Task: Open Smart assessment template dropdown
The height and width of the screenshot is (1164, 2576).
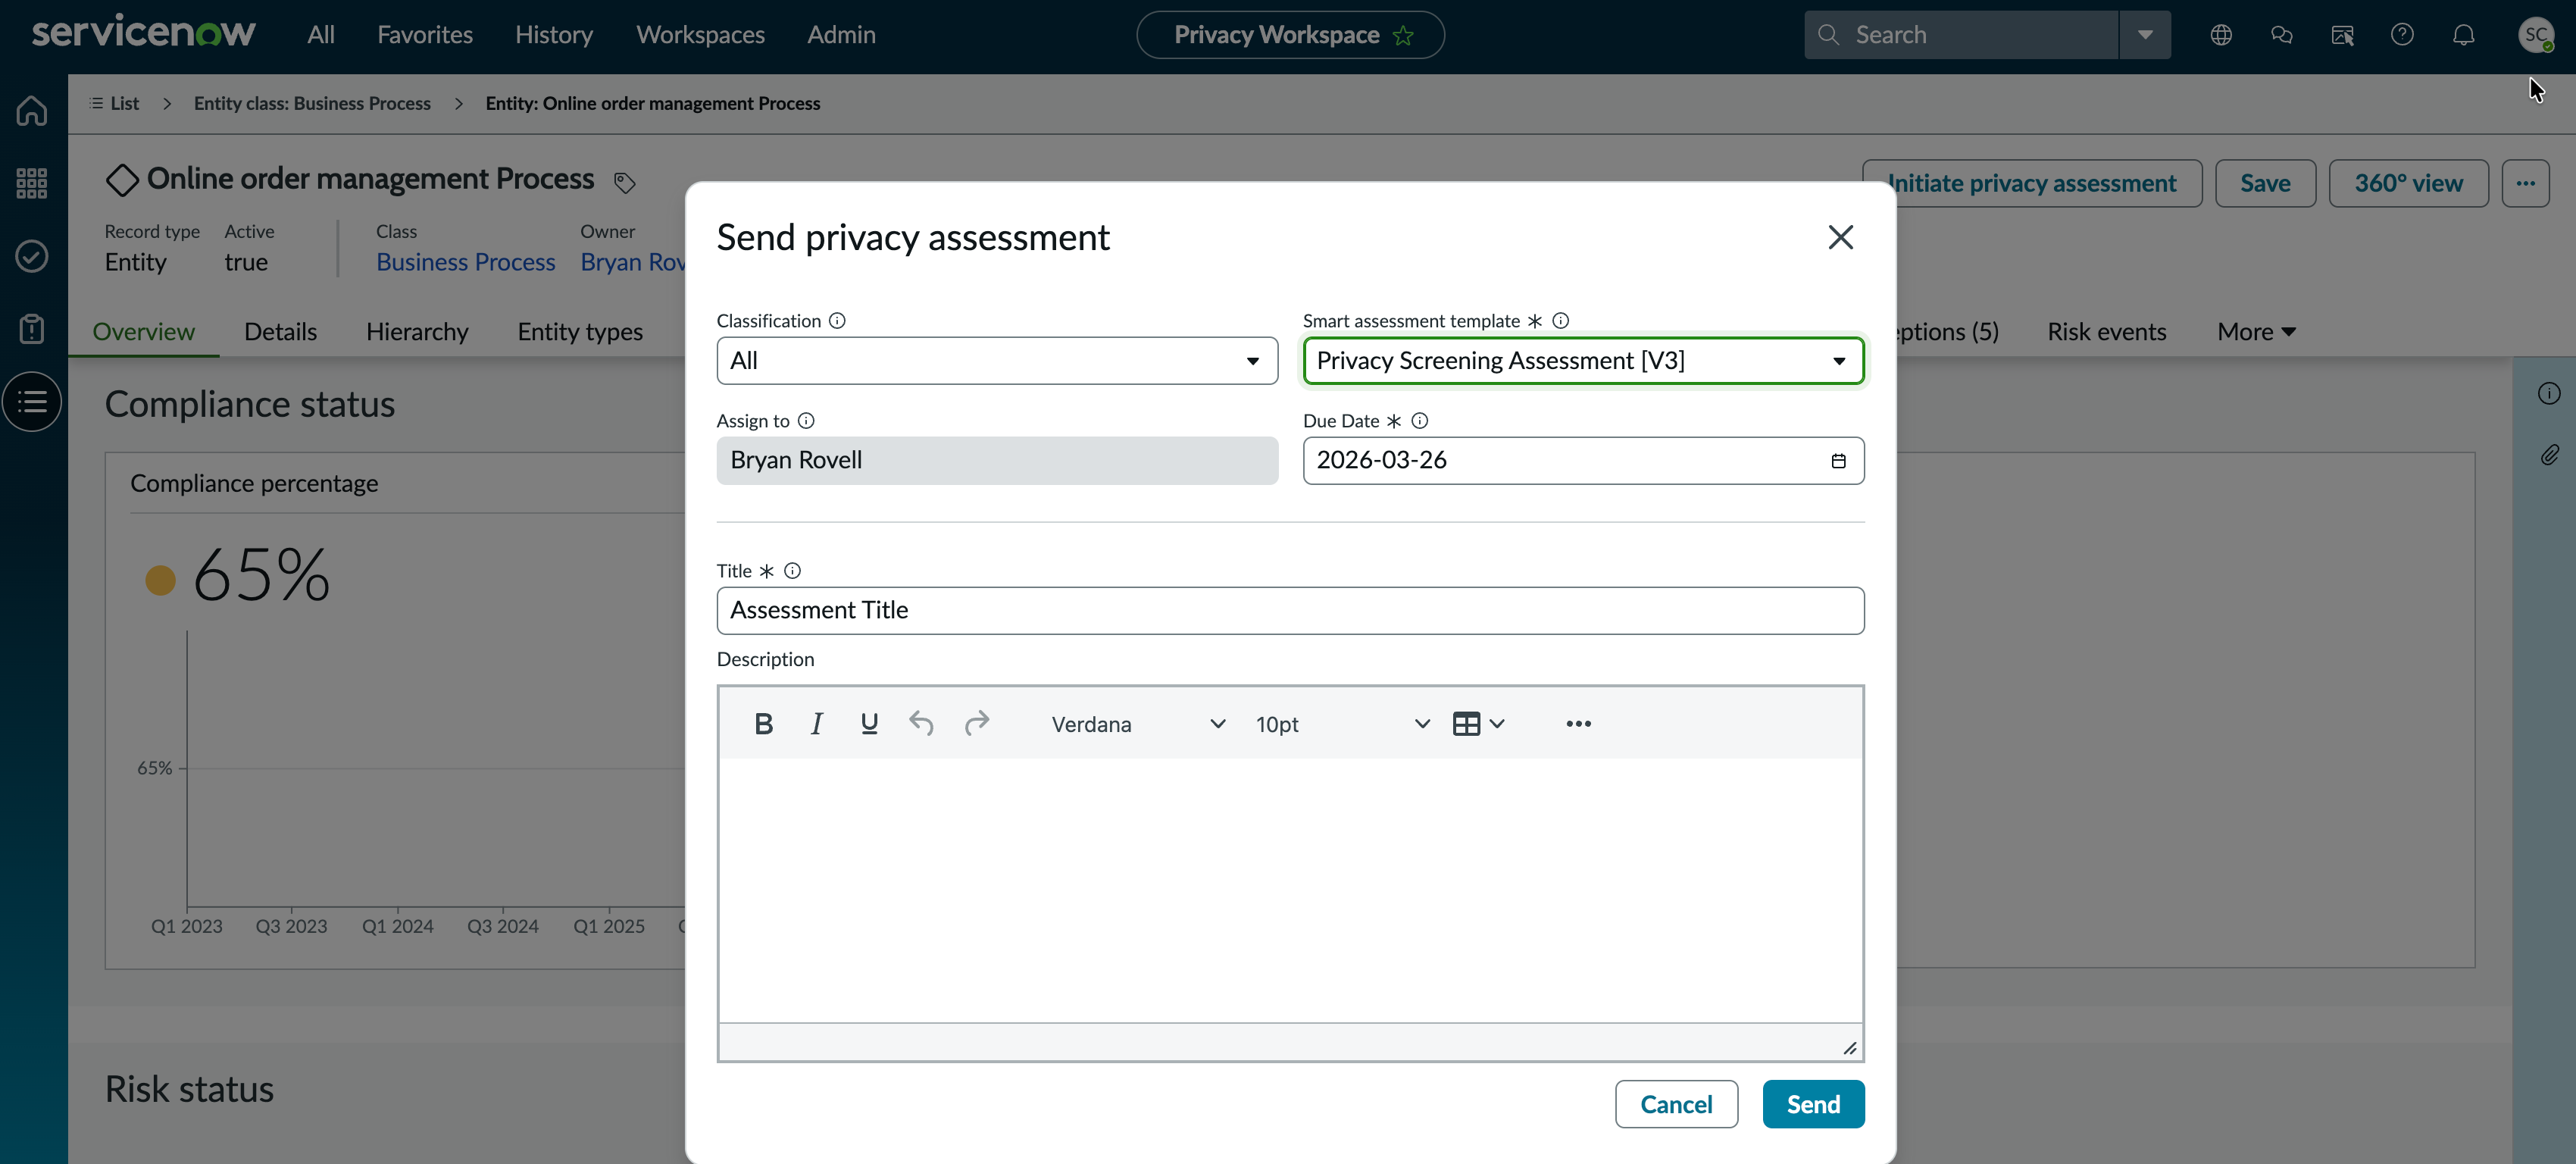Action: coord(1583,360)
